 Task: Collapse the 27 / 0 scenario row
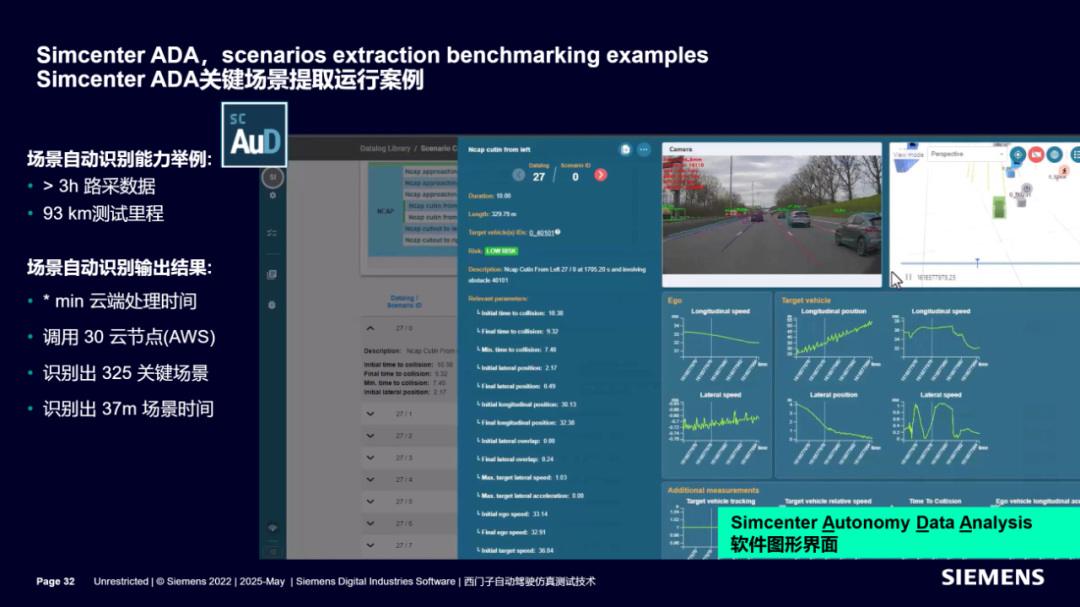click(371, 329)
